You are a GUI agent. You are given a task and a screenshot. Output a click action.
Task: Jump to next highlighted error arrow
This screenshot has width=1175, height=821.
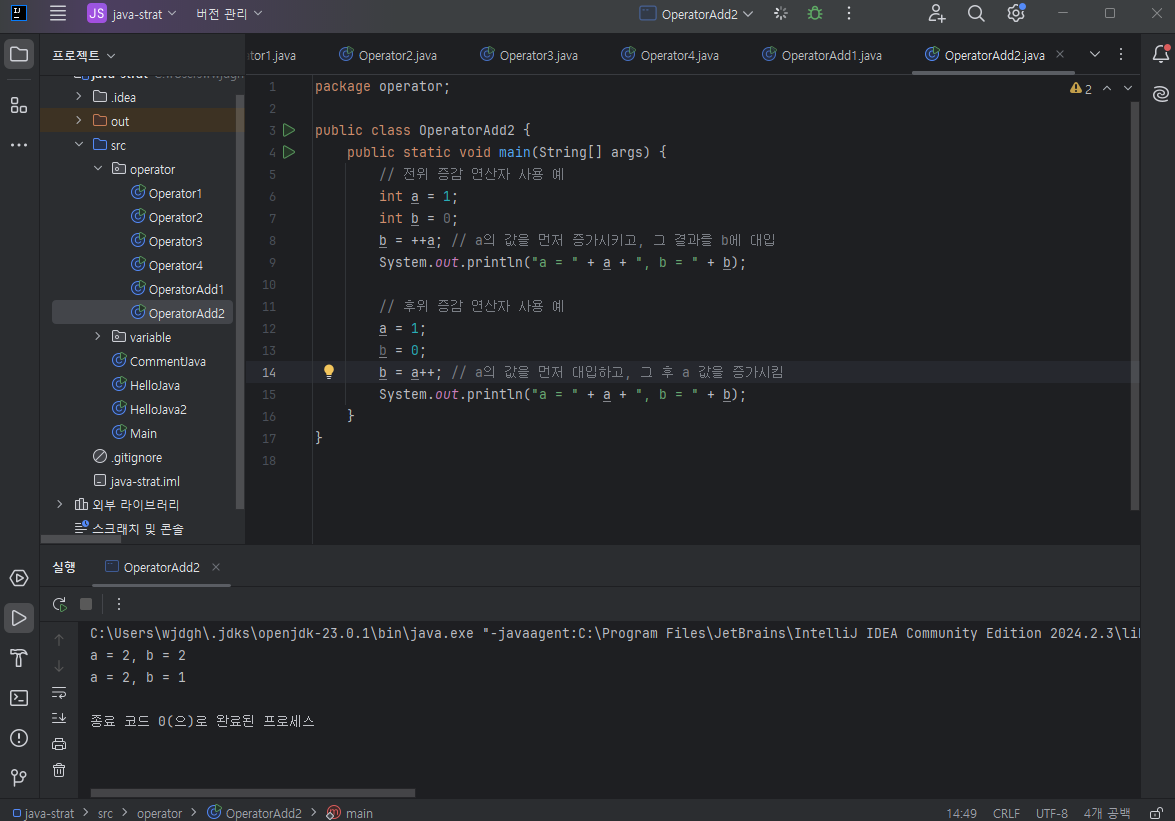click(x=1128, y=88)
